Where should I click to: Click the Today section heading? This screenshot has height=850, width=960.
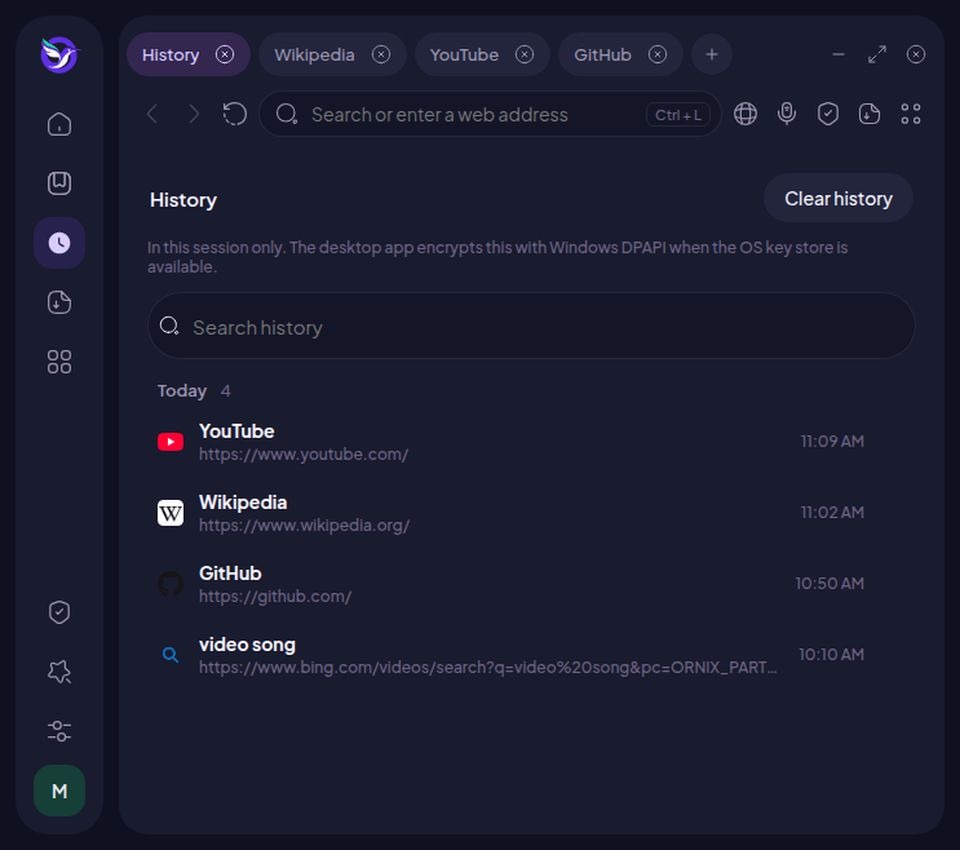coord(182,391)
